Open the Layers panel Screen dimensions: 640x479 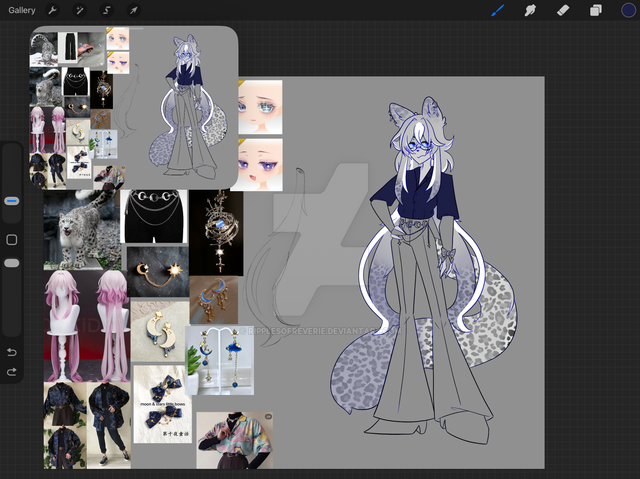[595, 10]
